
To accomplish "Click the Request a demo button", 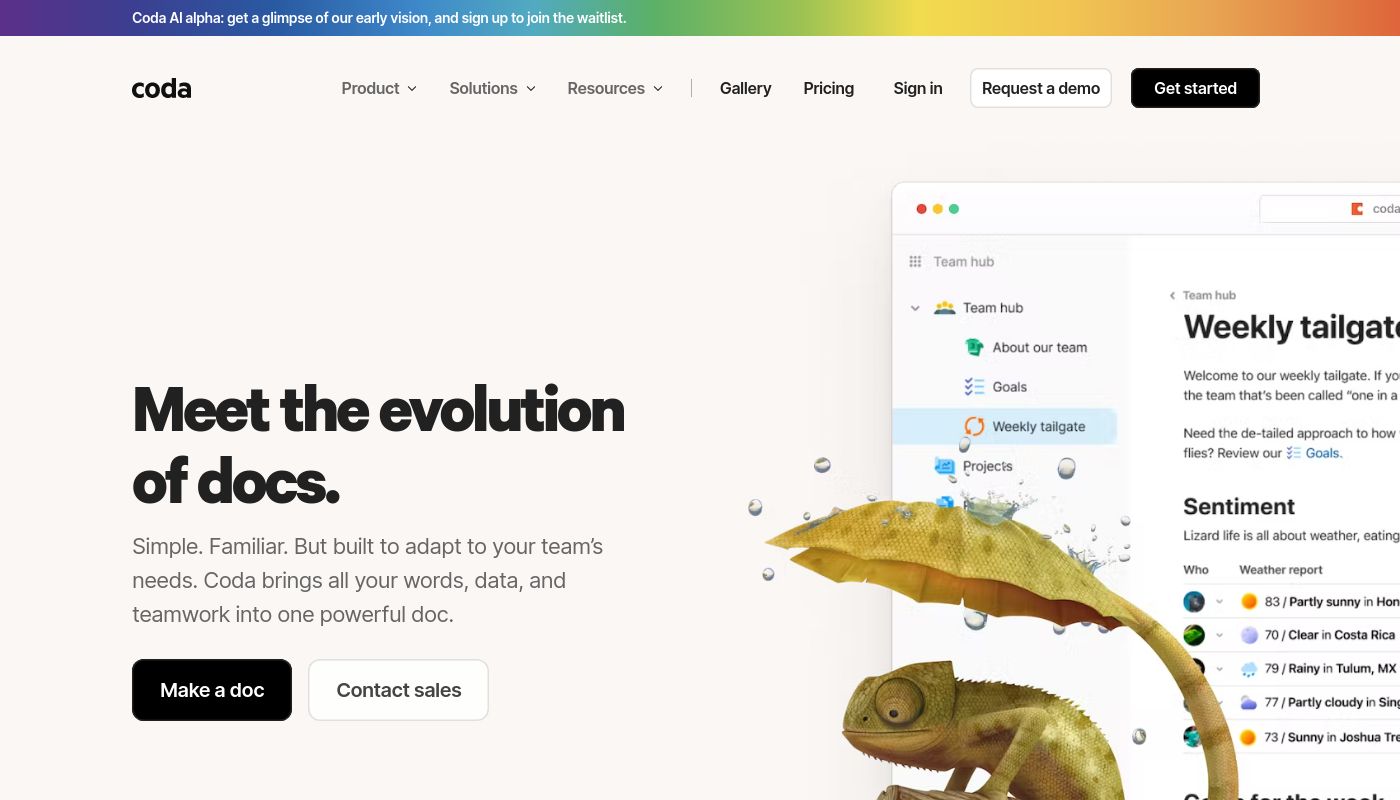I will 1040,88.
